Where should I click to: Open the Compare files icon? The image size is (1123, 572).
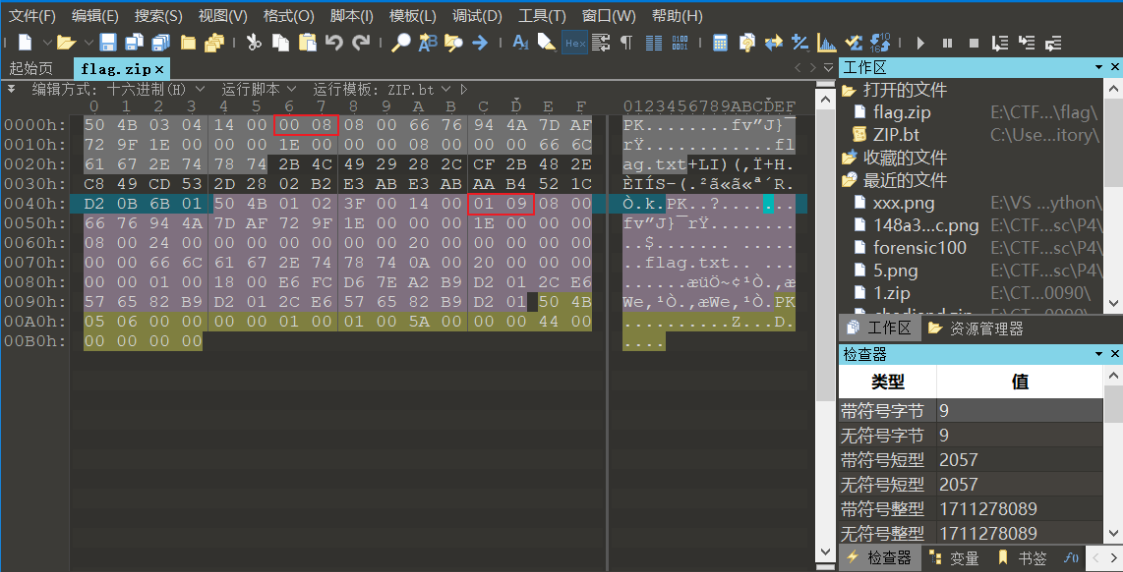coord(747,43)
